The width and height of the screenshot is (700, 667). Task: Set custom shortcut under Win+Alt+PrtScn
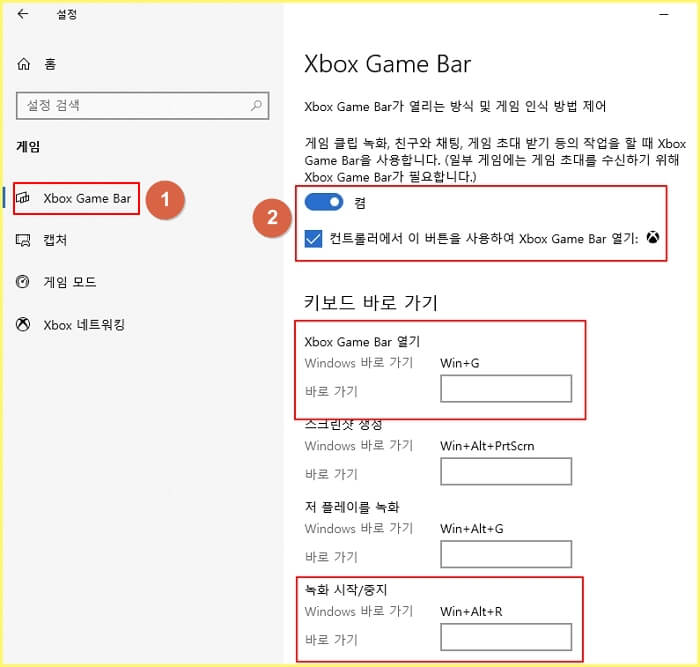click(x=506, y=471)
